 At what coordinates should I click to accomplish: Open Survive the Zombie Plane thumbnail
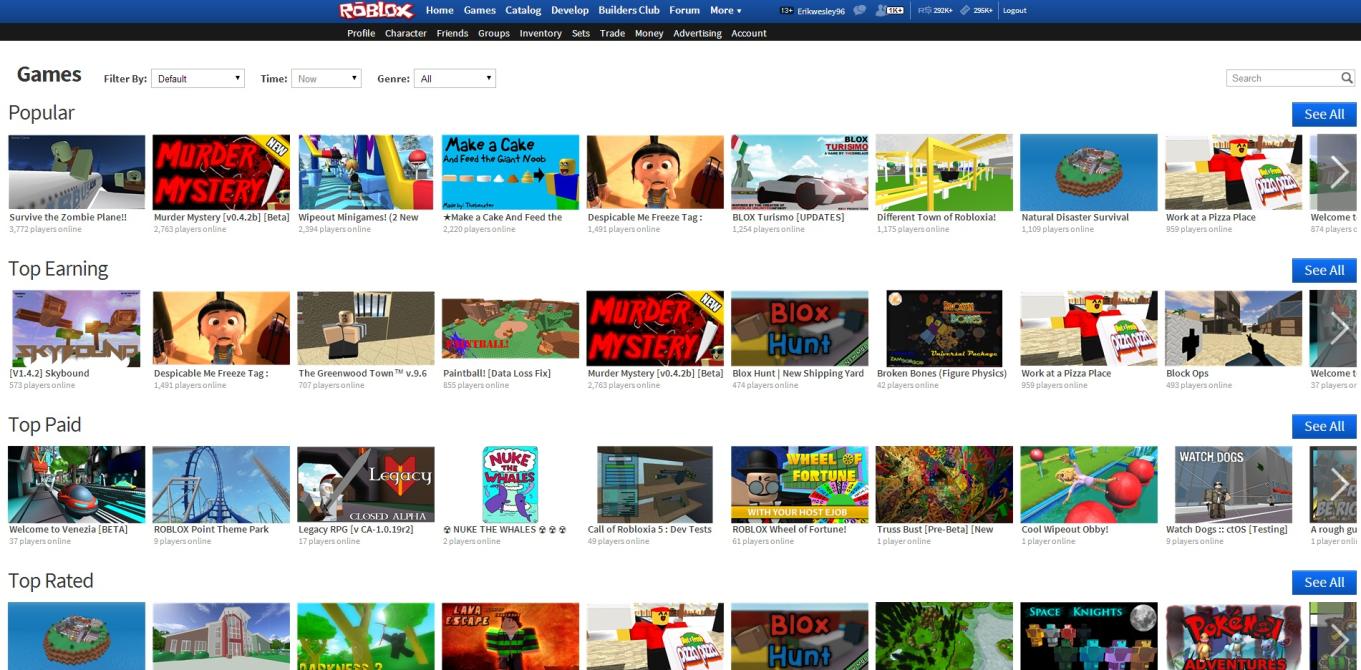[77, 172]
